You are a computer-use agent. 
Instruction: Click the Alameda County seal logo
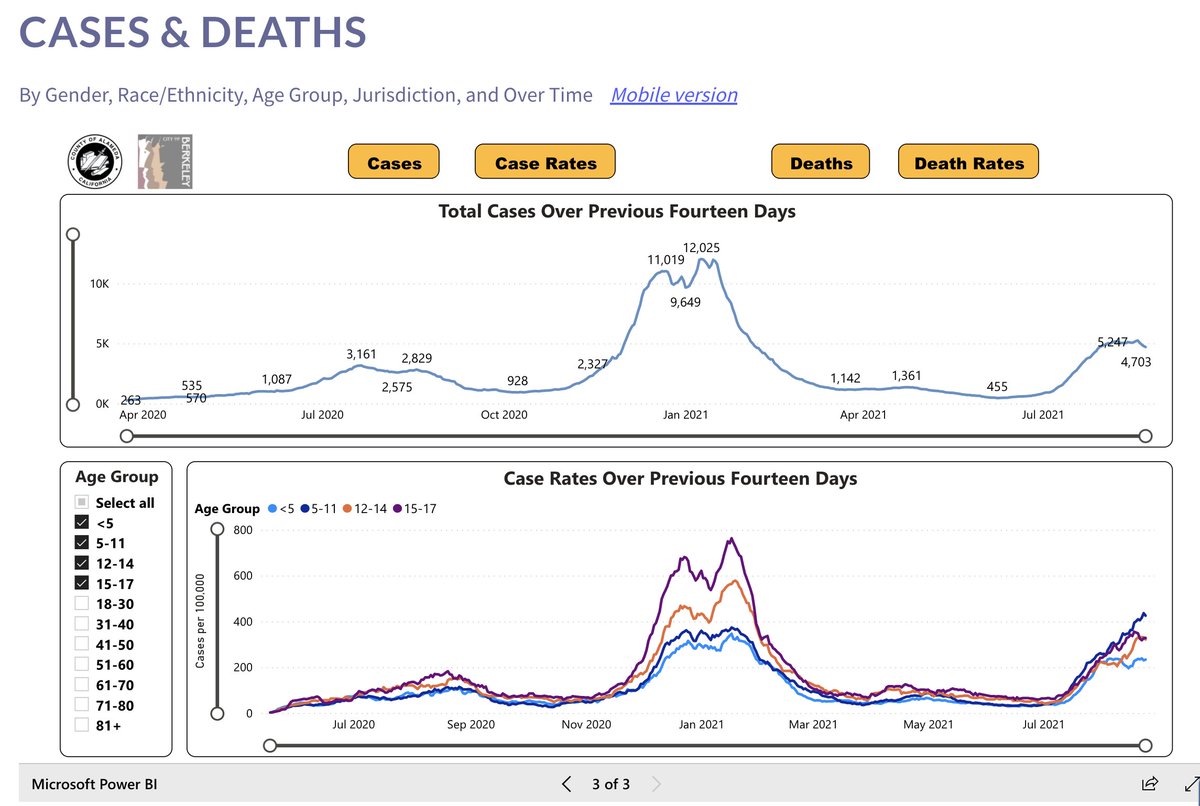[x=96, y=162]
